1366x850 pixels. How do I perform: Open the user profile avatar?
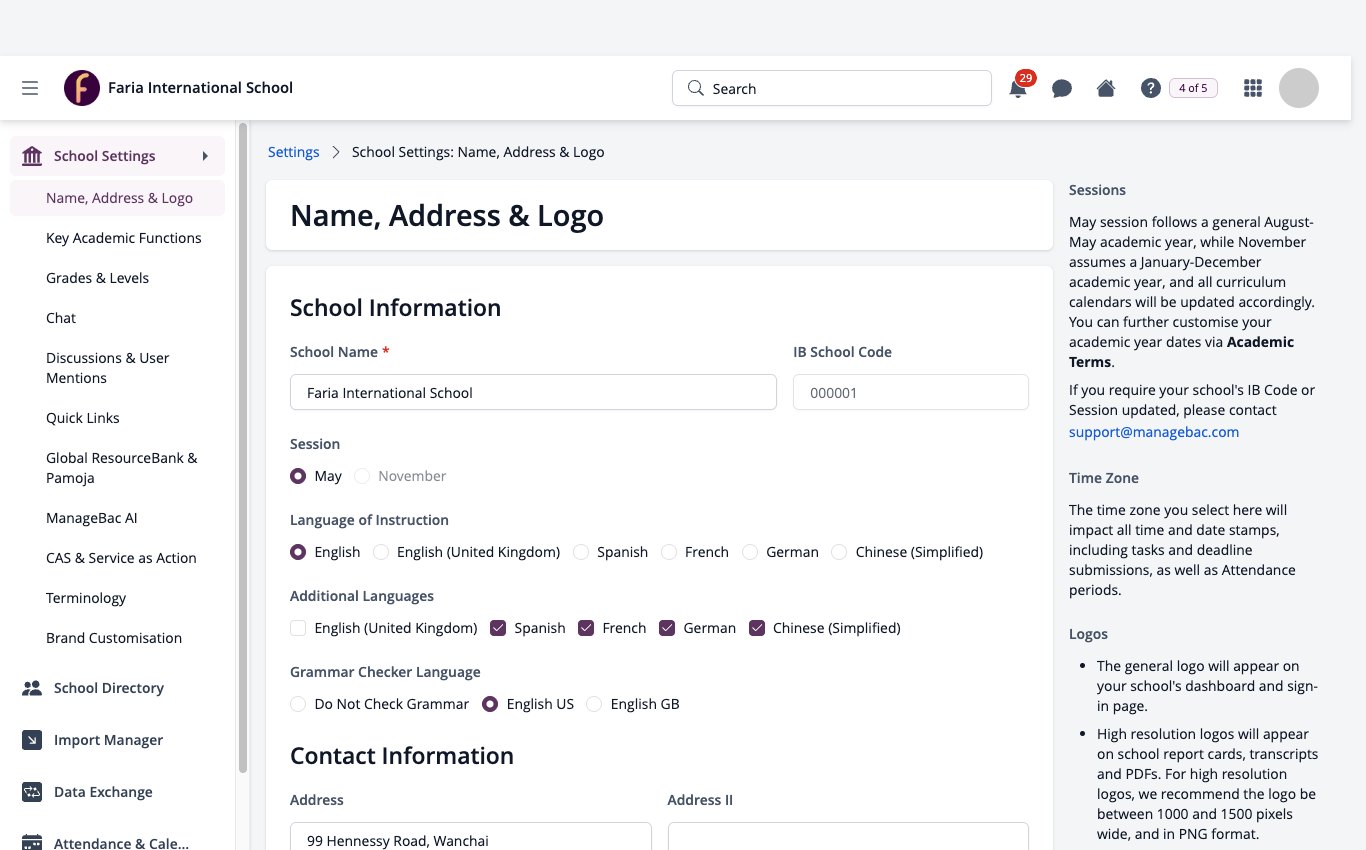tap(1299, 88)
